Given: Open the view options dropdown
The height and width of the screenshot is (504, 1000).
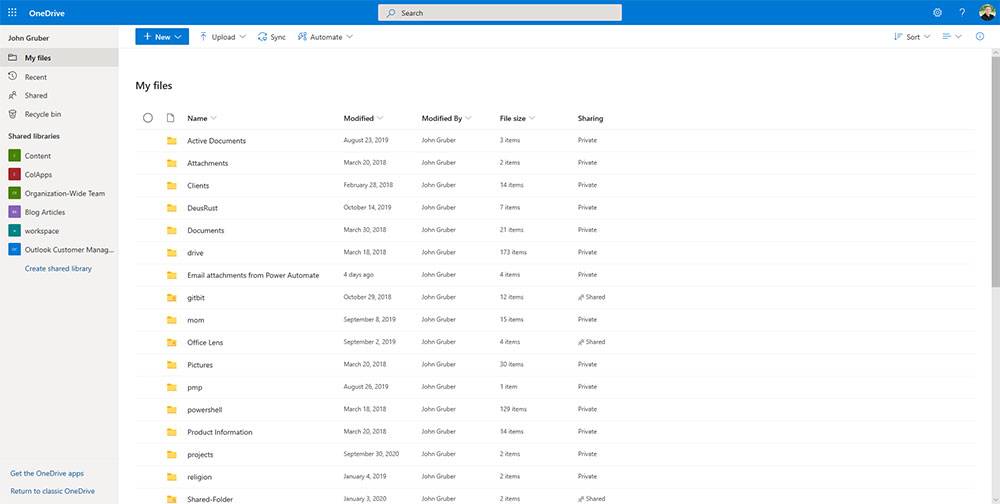Looking at the screenshot, I should [951, 37].
